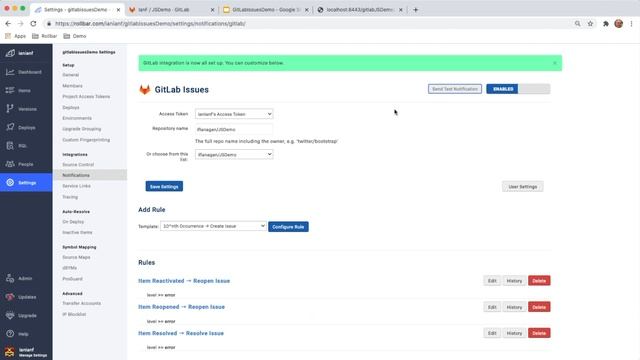640x360 pixels.
Task: Open the Demo bookmarks folder
Action: click(x=75, y=36)
